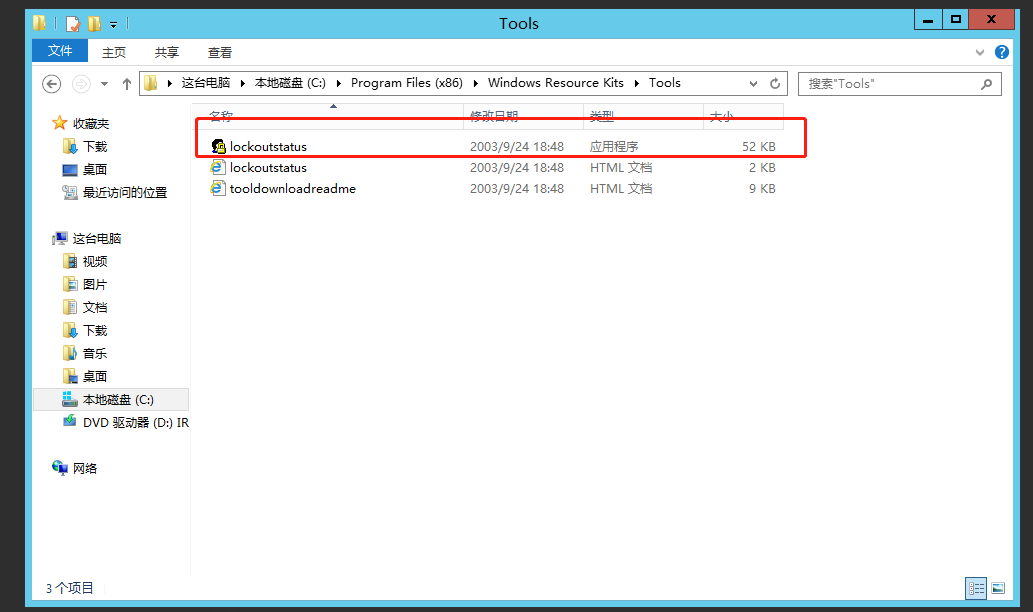
Task: Click the search magnifier icon
Action: point(986,84)
